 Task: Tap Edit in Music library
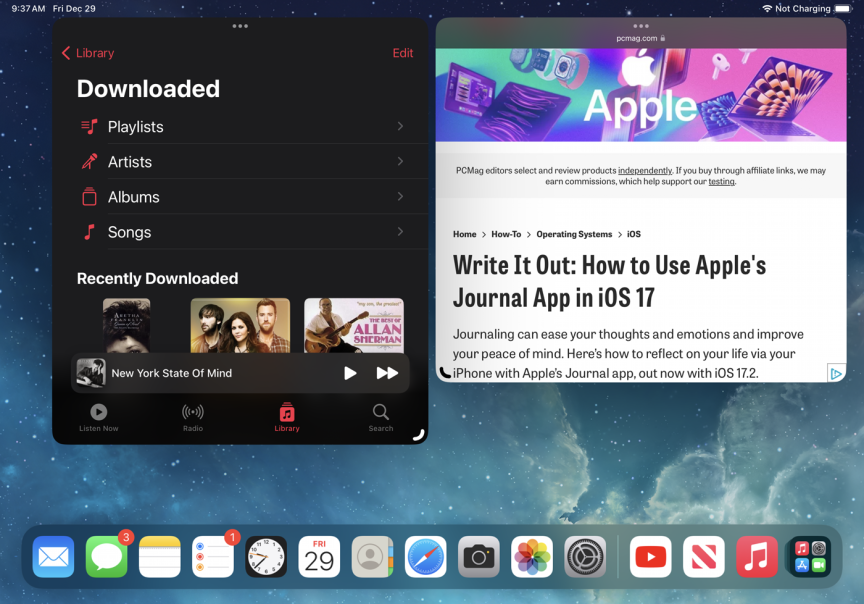point(403,53)
